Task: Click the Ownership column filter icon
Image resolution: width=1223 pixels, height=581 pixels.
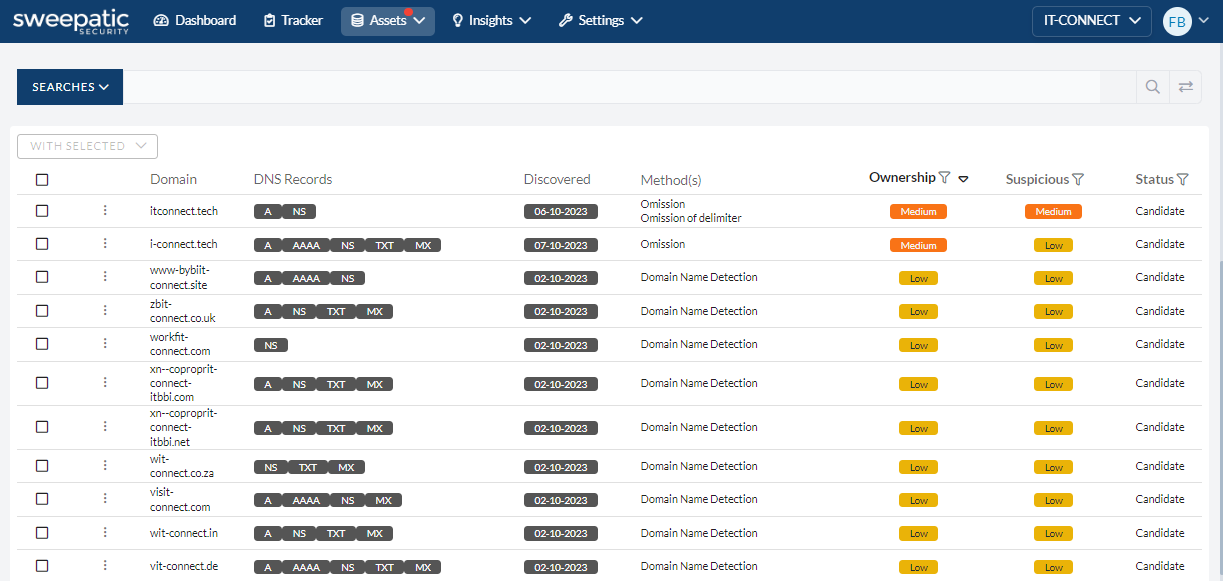Action: (x=944, y=178)
